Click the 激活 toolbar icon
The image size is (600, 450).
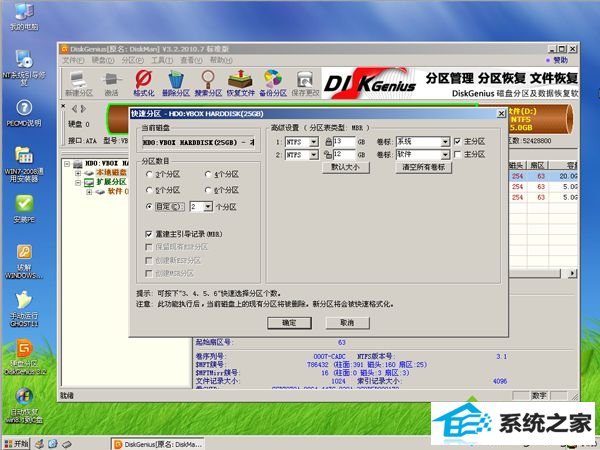[111, 83]
